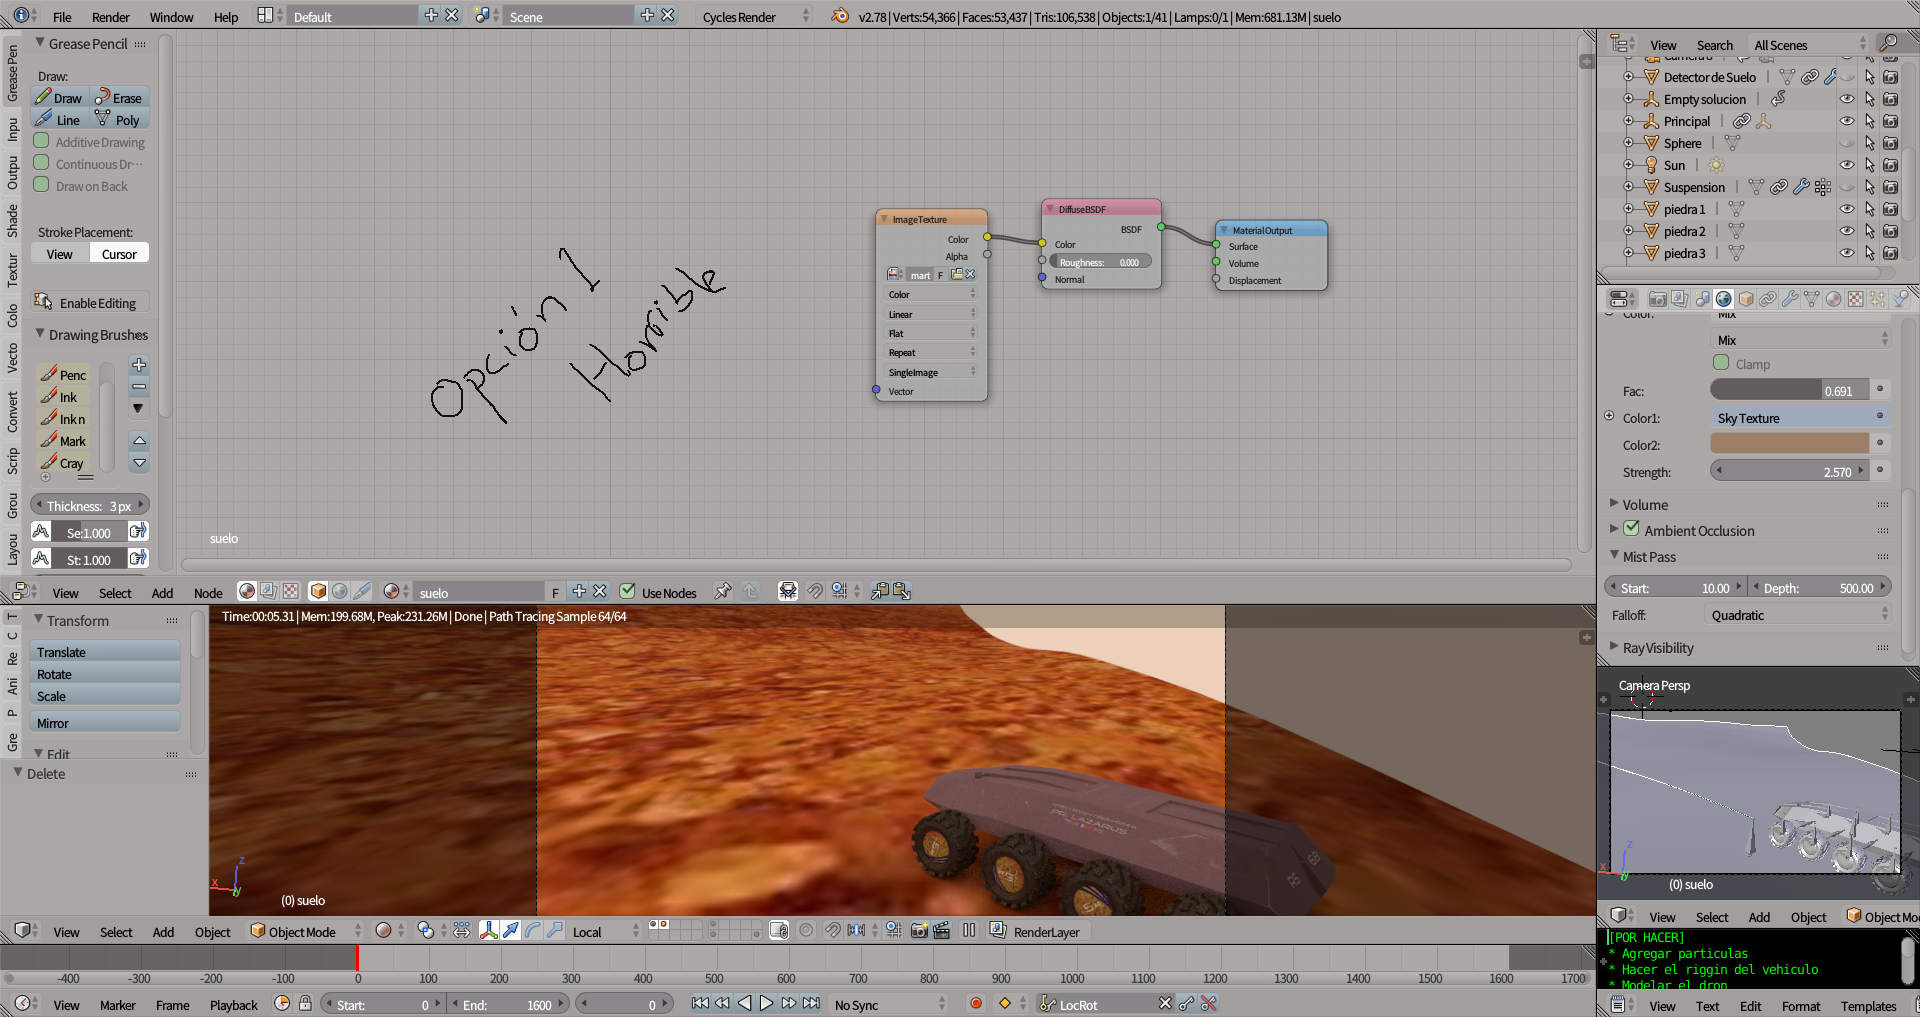Viewport: 1920px width, 1017px height.
Task: Jump to the timeline's first frame
Action: point(700,1004)
